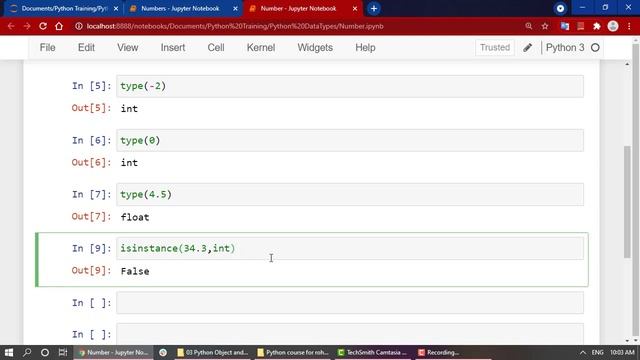The image size is (640, 360).
Task: Click into the type(0) code cell
Action: coord(350,140)
